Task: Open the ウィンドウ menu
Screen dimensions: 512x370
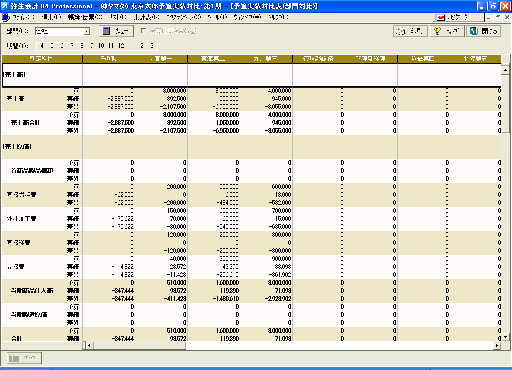Action: click(247, 17)
